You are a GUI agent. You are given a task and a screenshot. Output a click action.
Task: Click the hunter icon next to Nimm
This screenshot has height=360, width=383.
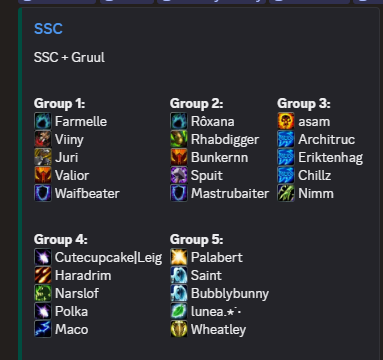tap(286, 193)
